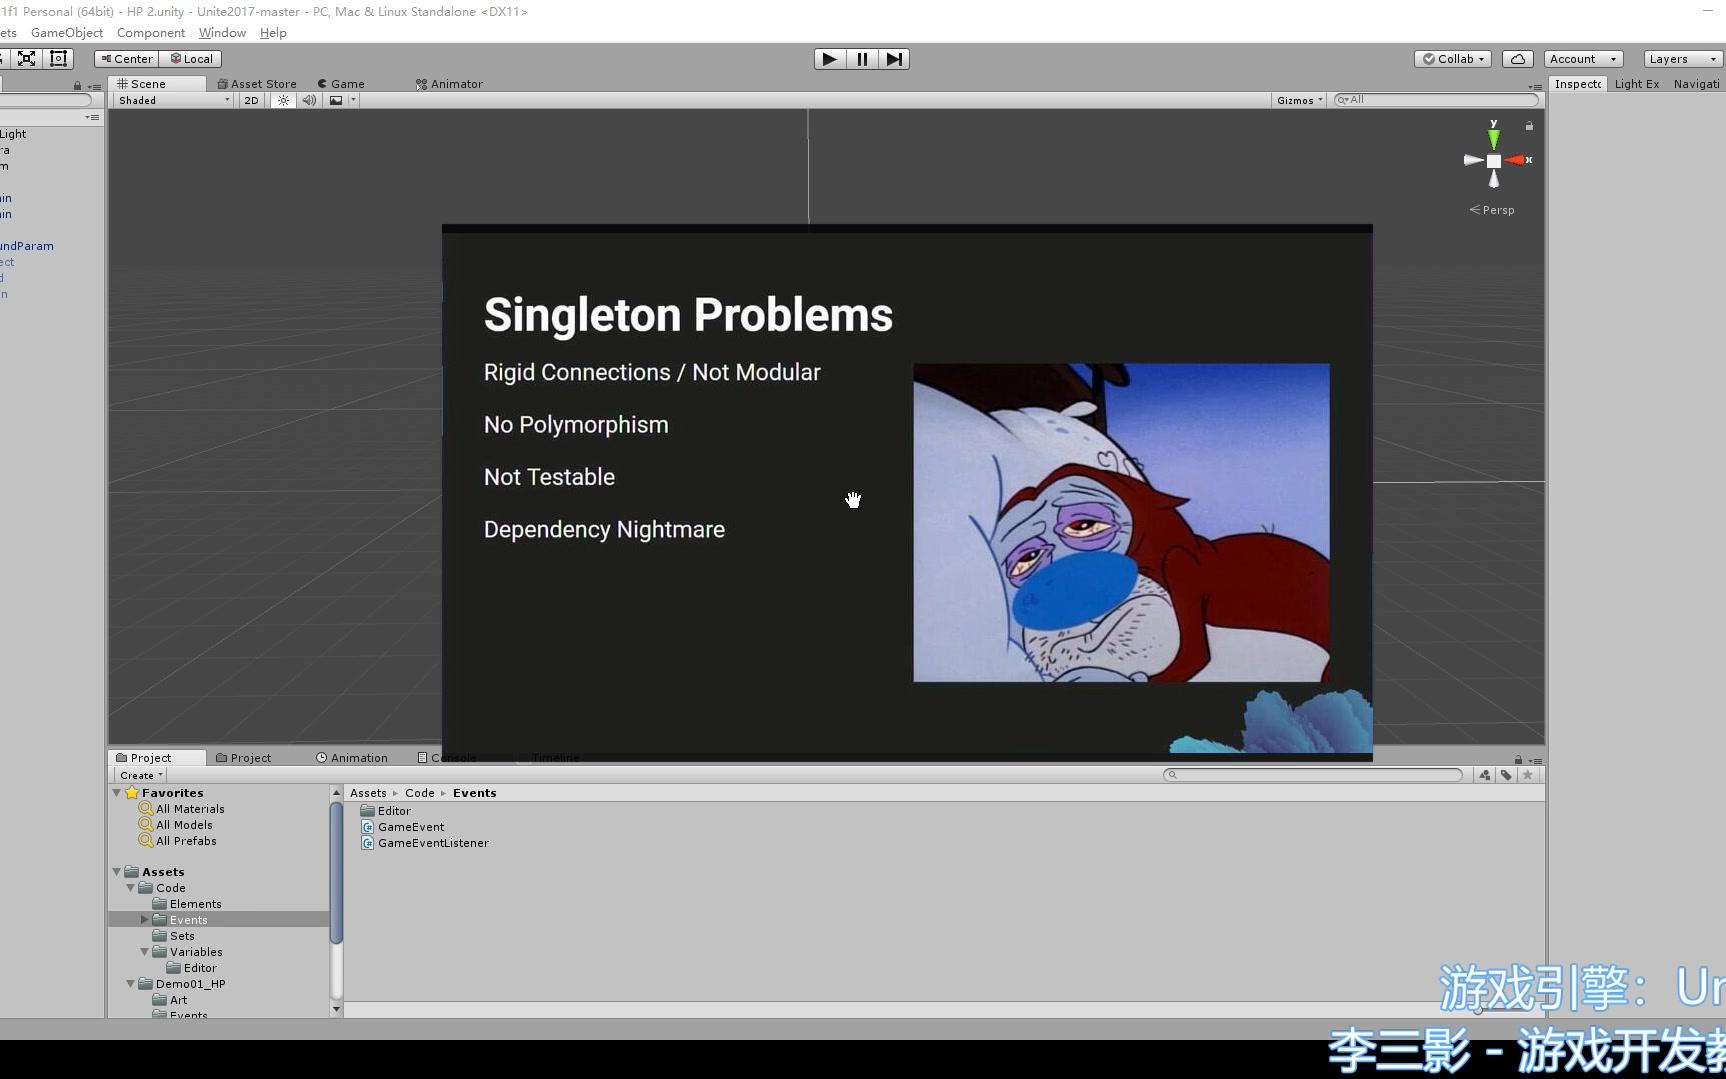The height and width of the screenshot is (1079, 1726).
Task: Open the Layers dropdown
Action: coord(1683,59)
